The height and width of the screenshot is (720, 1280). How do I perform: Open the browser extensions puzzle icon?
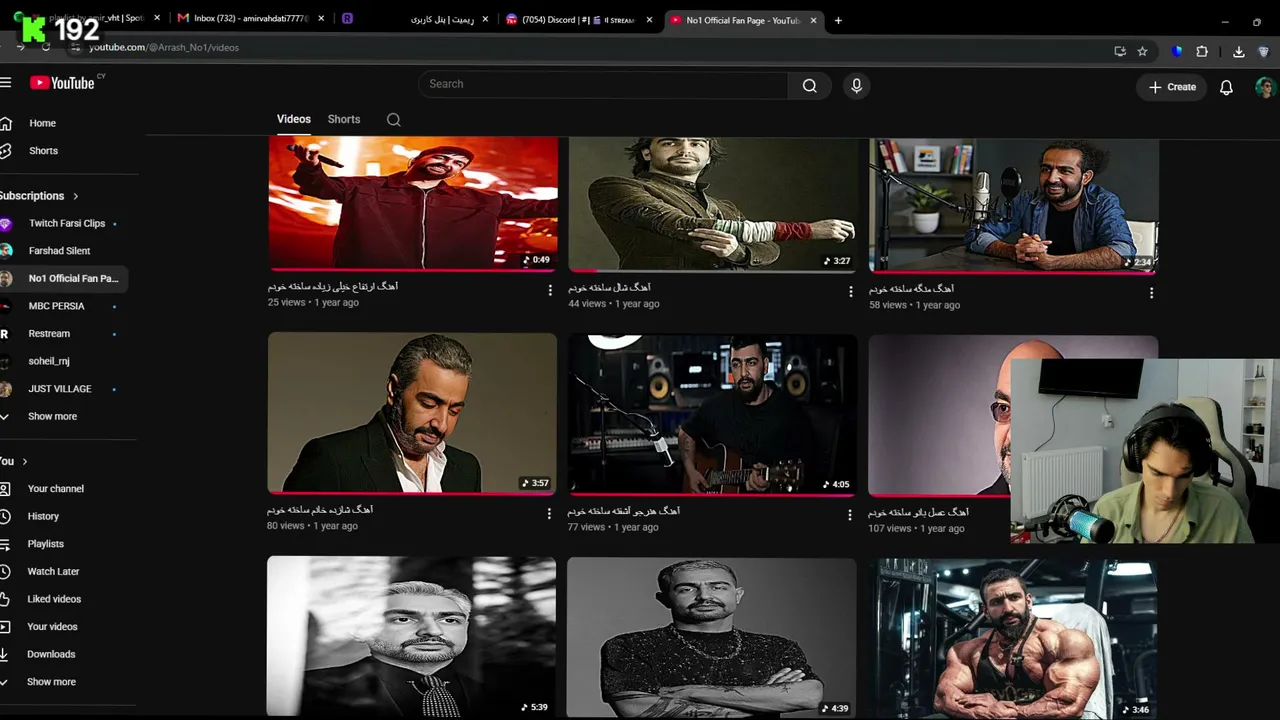coord(1202,51)
